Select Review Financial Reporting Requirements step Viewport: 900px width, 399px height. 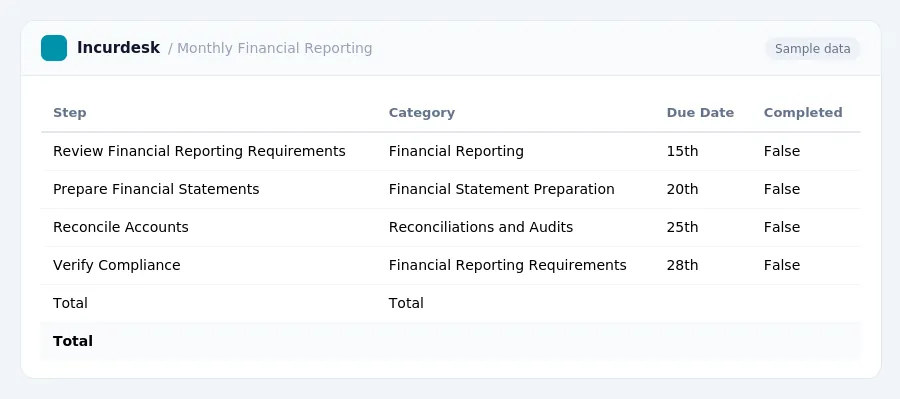click(x=199, y=151)
